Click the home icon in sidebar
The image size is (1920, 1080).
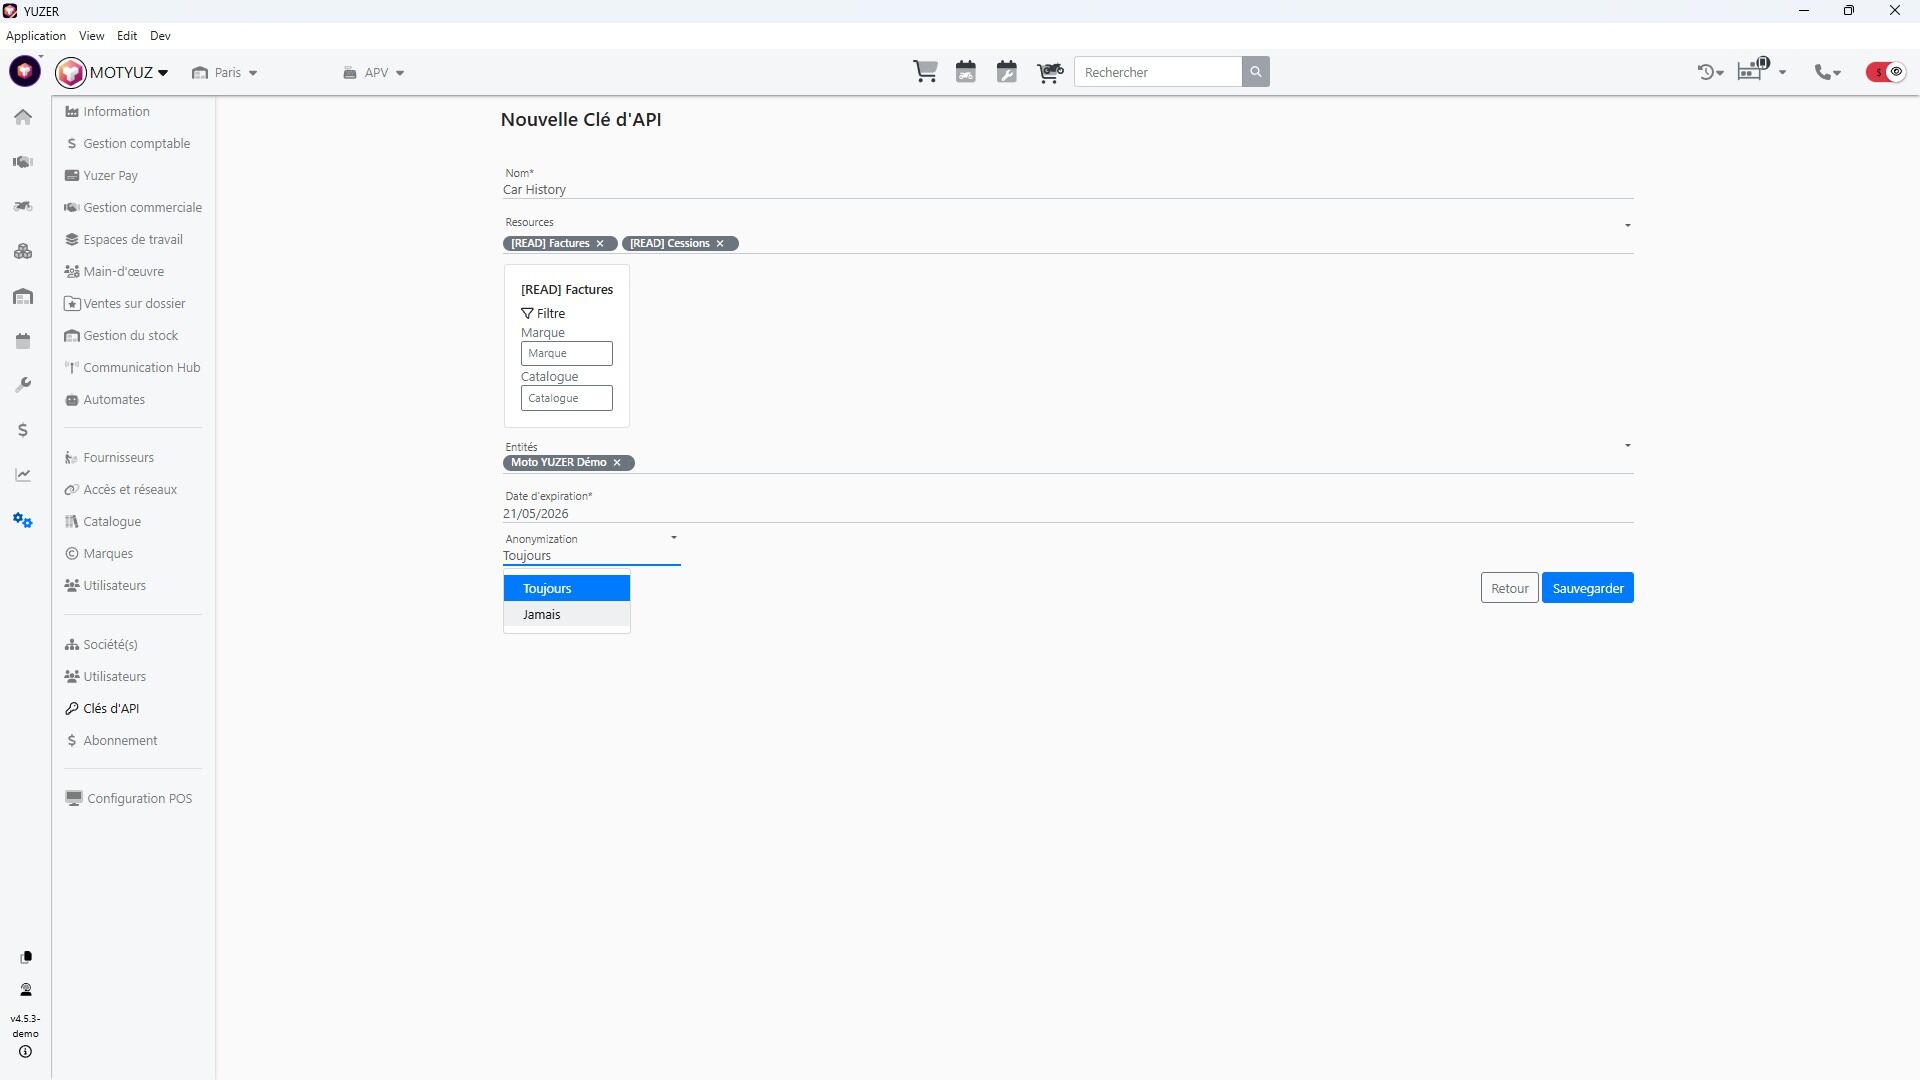[23, 117]
